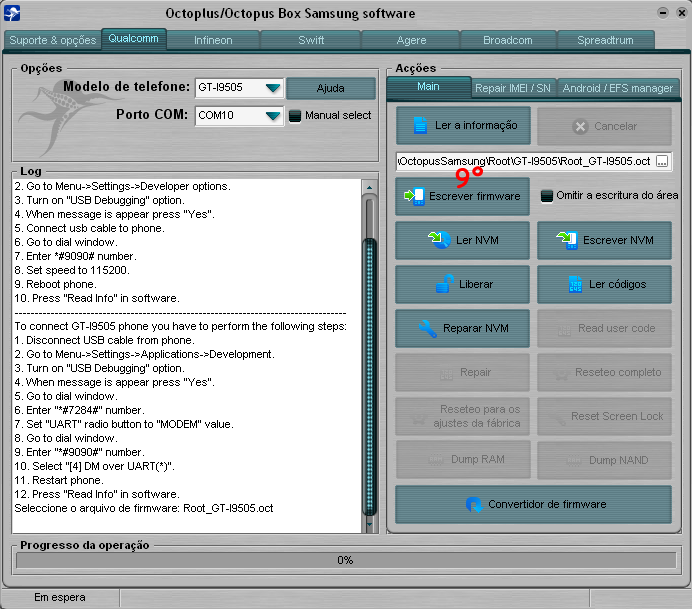This screenshot has width=692, height=609.
Task: Click the Dump RAM button
Action: 463,459
